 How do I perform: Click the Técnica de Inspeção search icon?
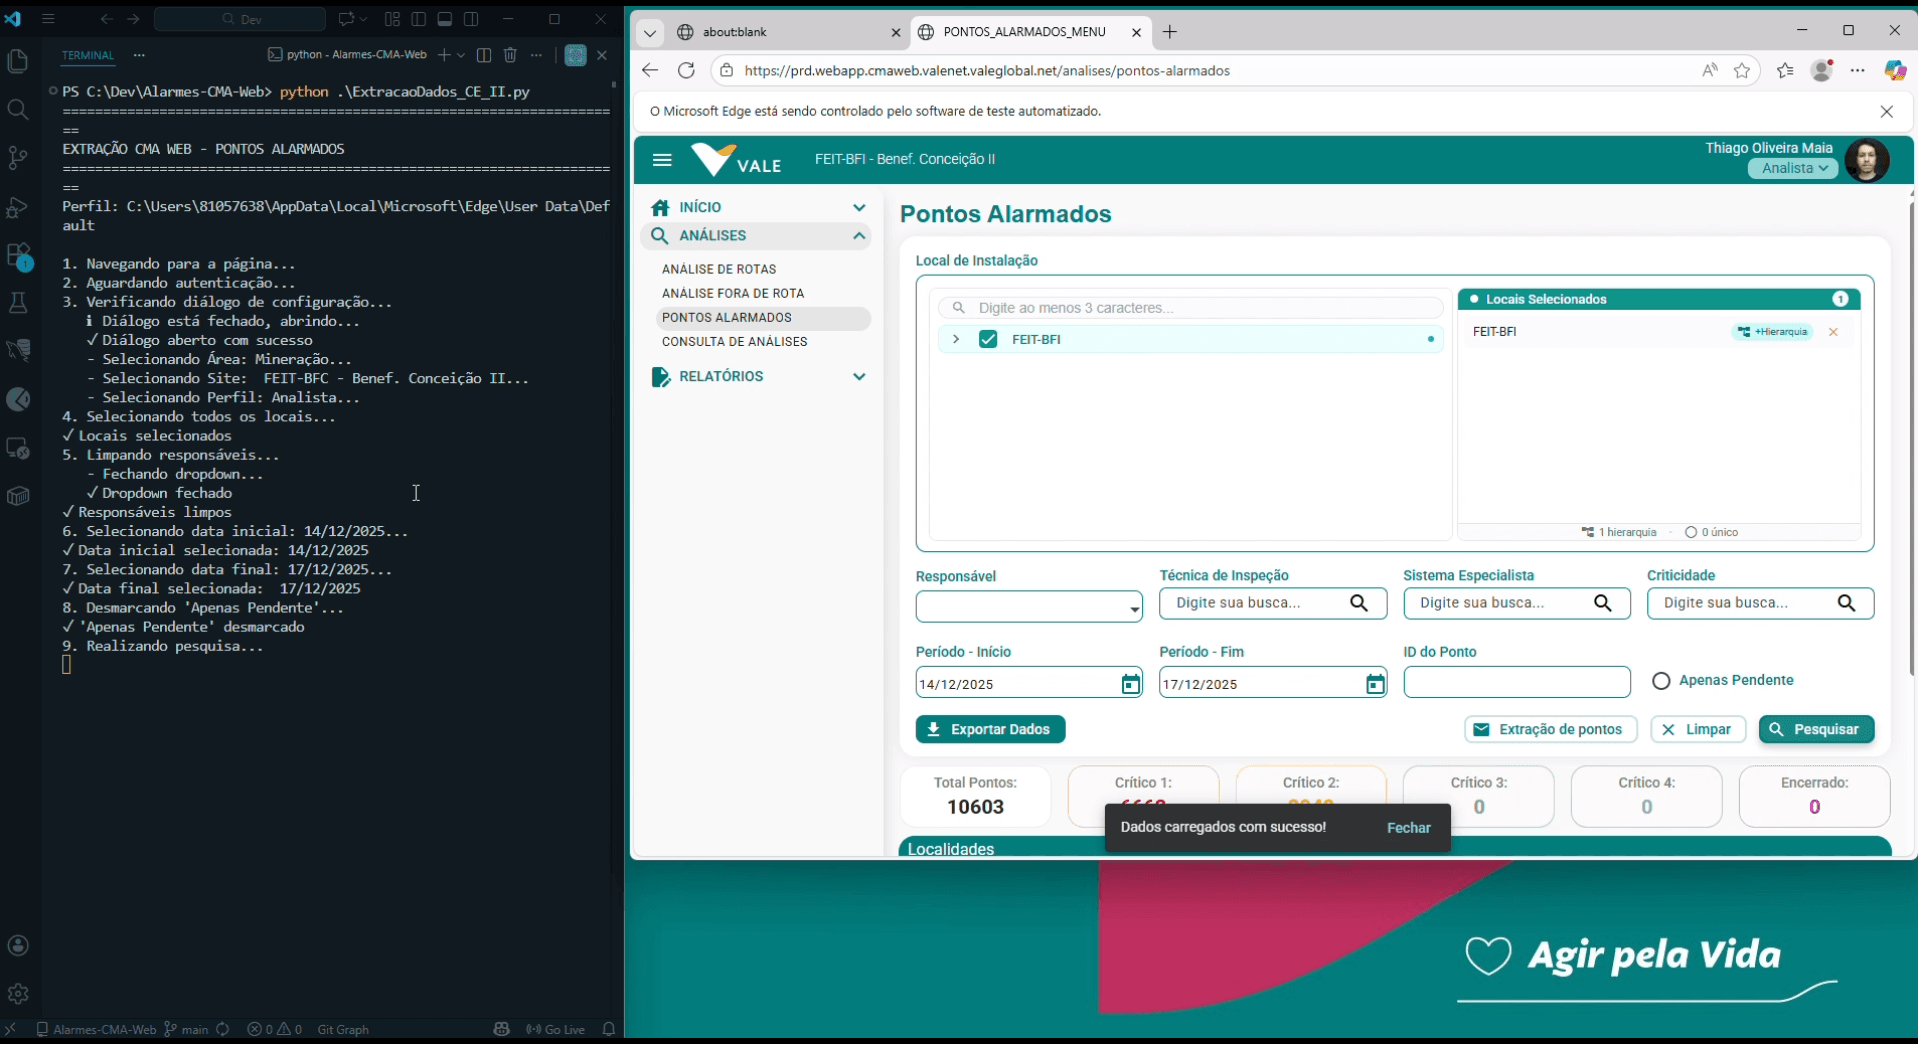tap(1359, 603)
